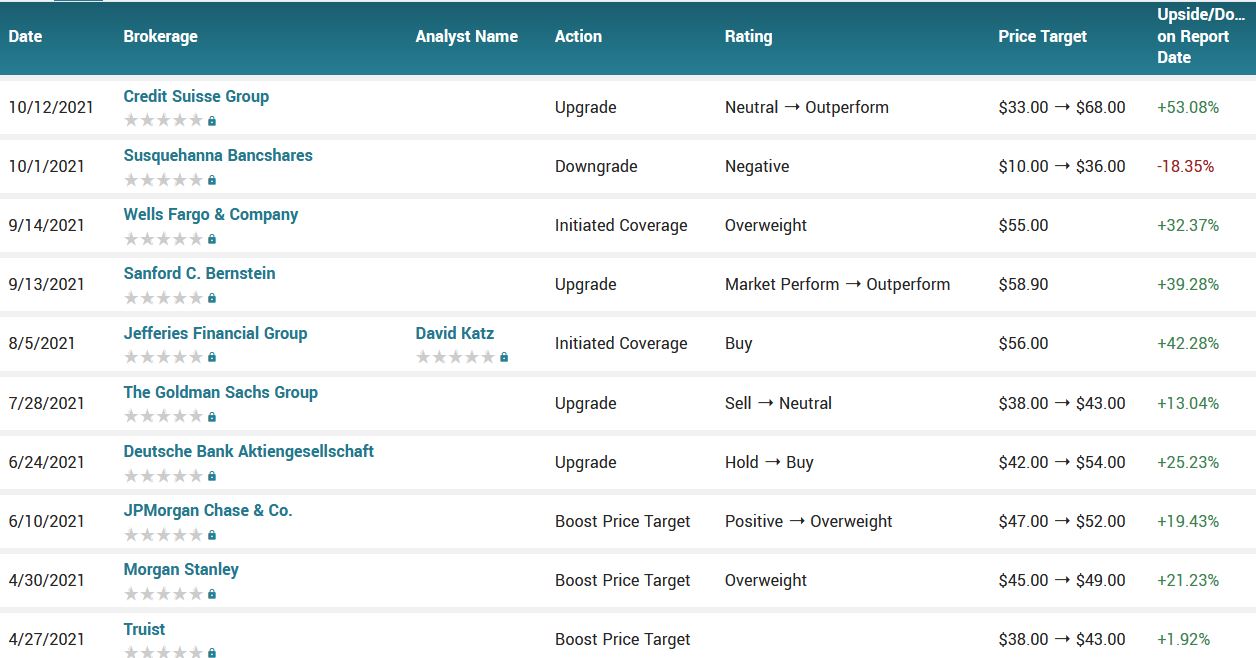
Task: Sort table by the Price Target header
Action: coord(1043,36)
